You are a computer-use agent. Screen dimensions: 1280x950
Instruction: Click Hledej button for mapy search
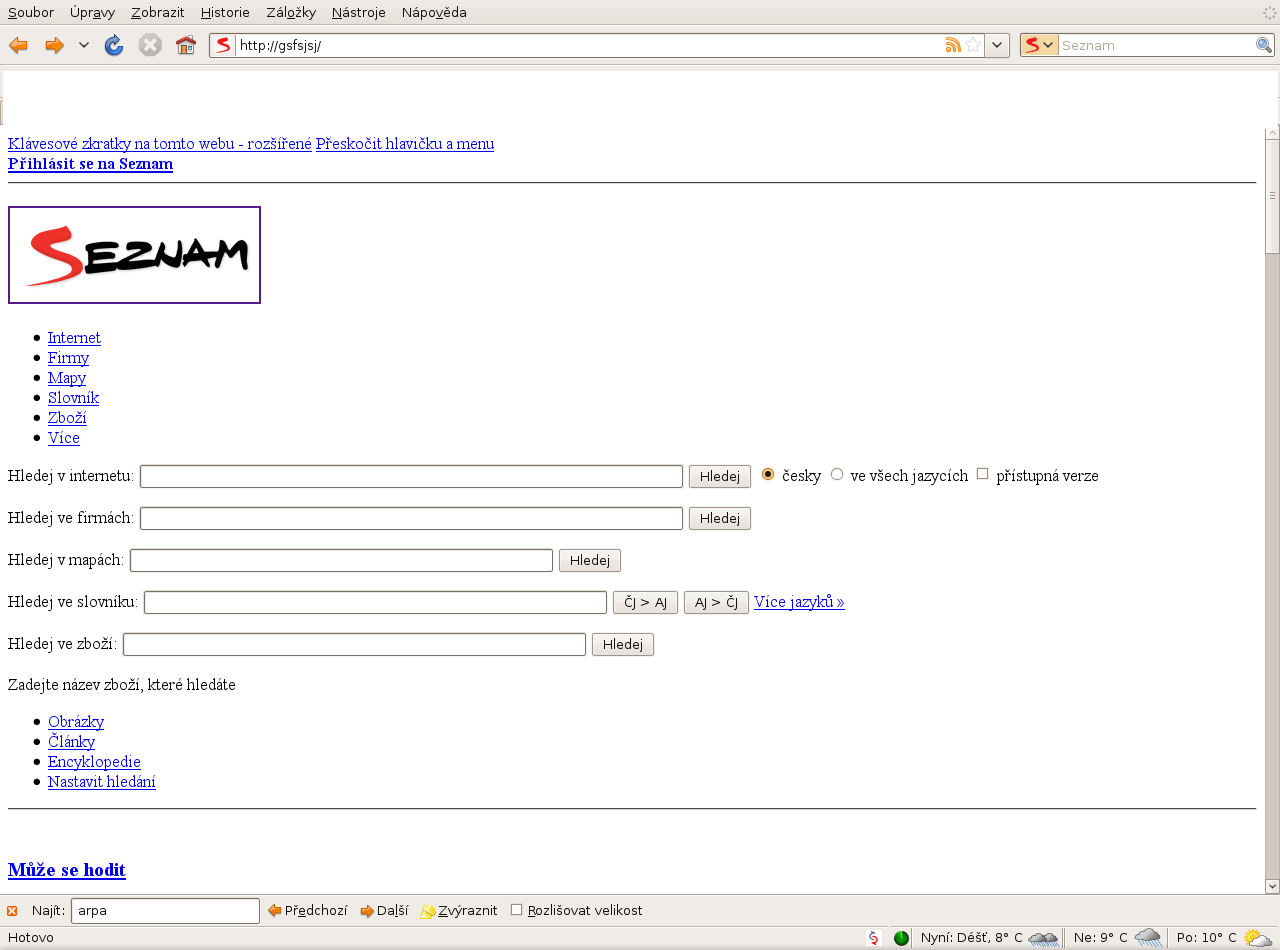point(590,561)
